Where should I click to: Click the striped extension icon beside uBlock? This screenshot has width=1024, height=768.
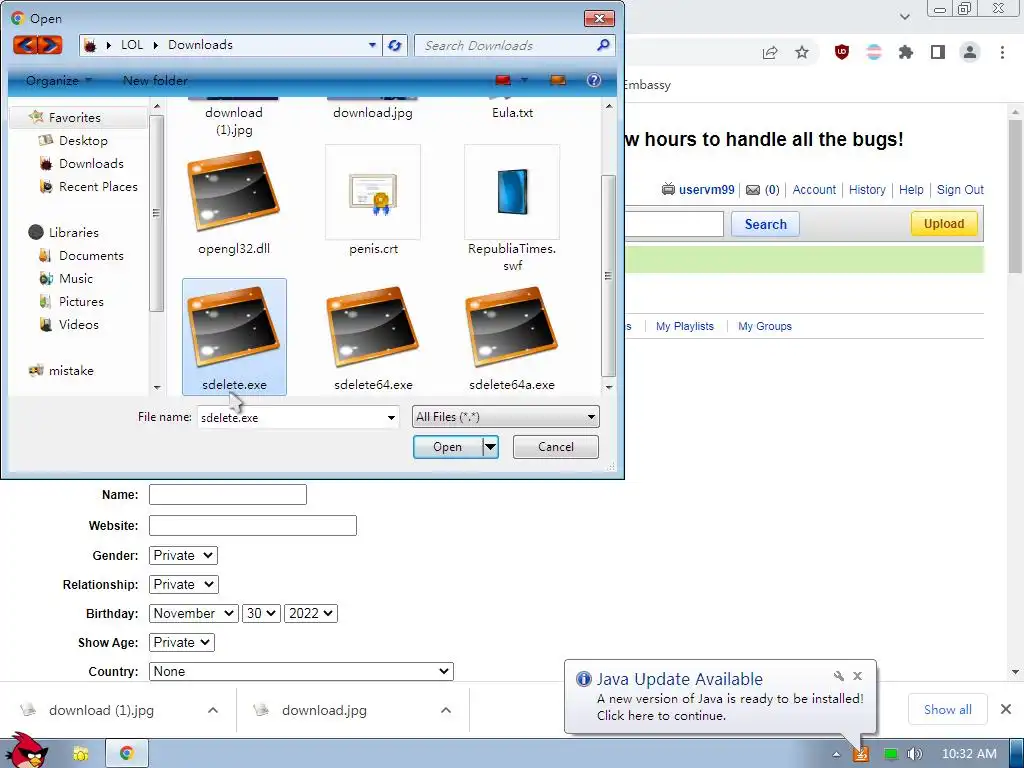click(x=874, y=52)
